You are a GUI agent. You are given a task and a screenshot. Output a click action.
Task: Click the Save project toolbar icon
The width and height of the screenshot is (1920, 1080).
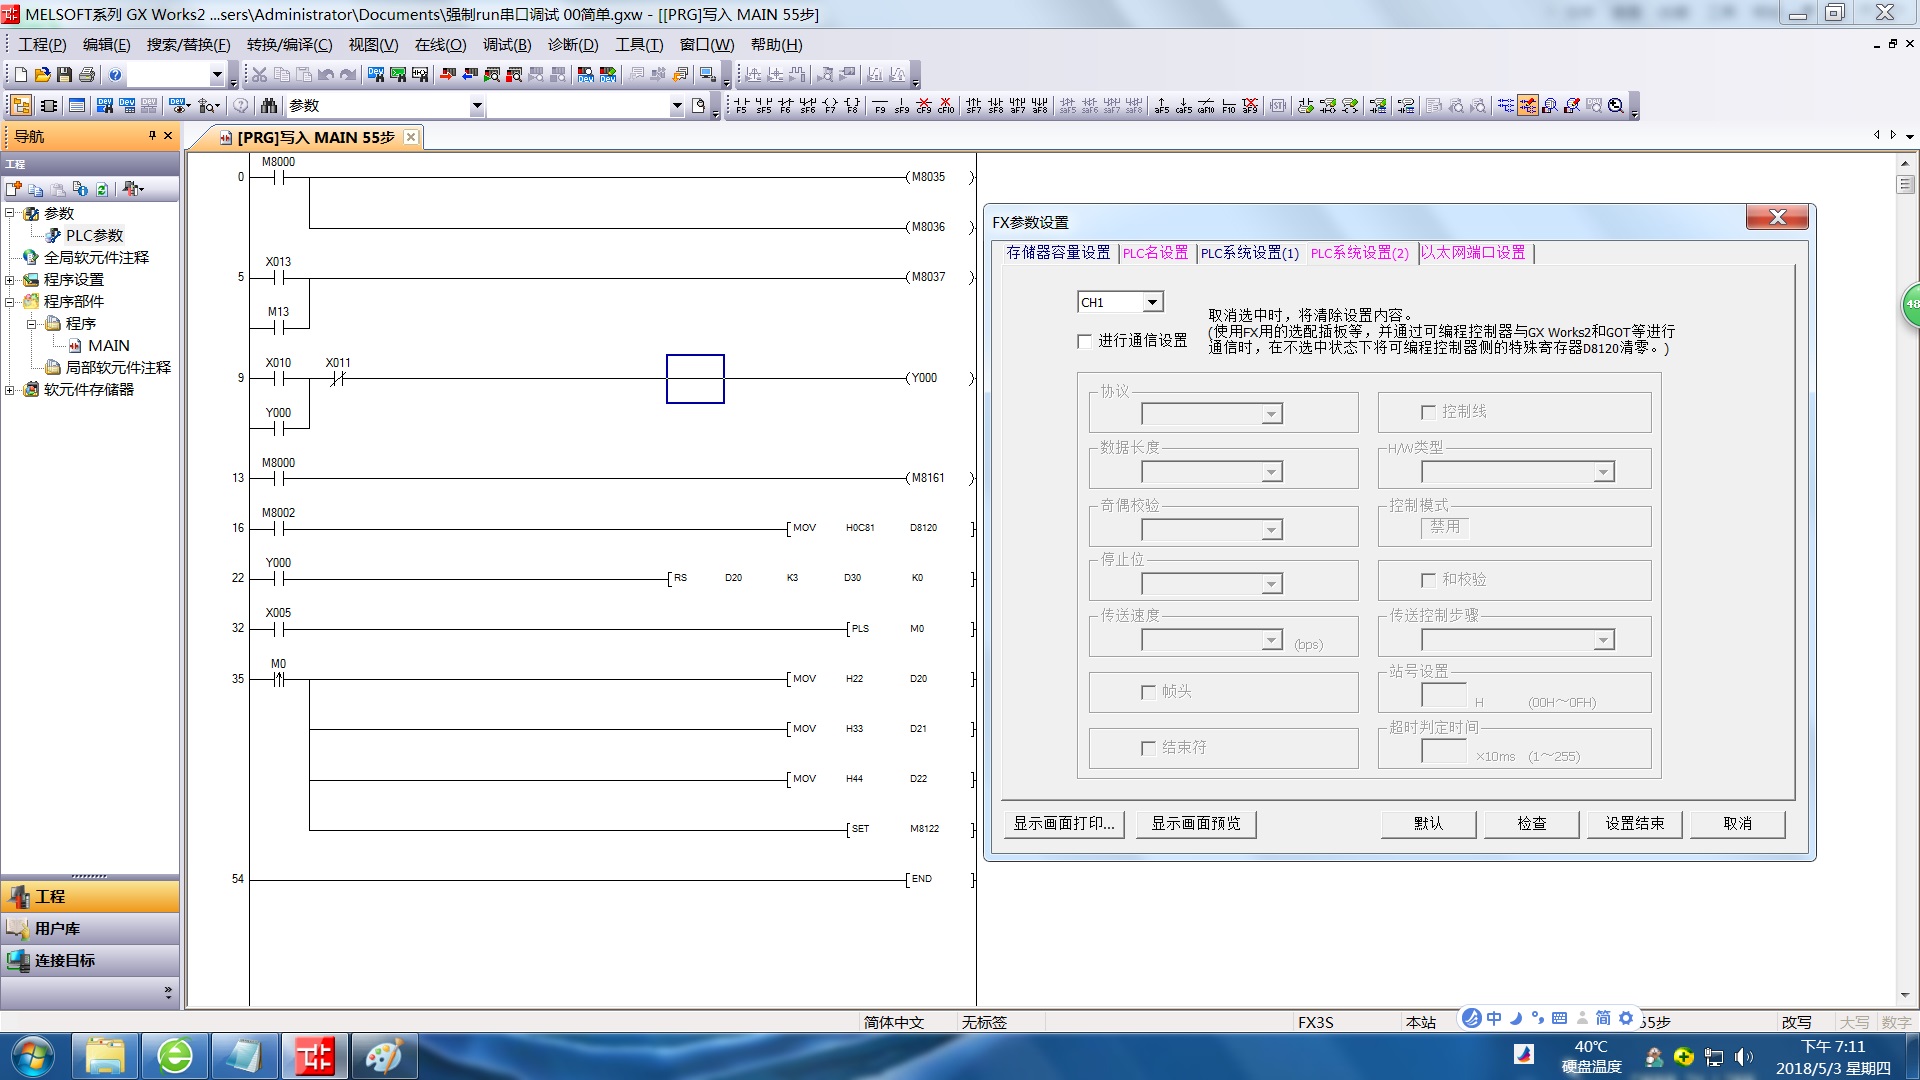pyautogui.click(x=64, y=75)
